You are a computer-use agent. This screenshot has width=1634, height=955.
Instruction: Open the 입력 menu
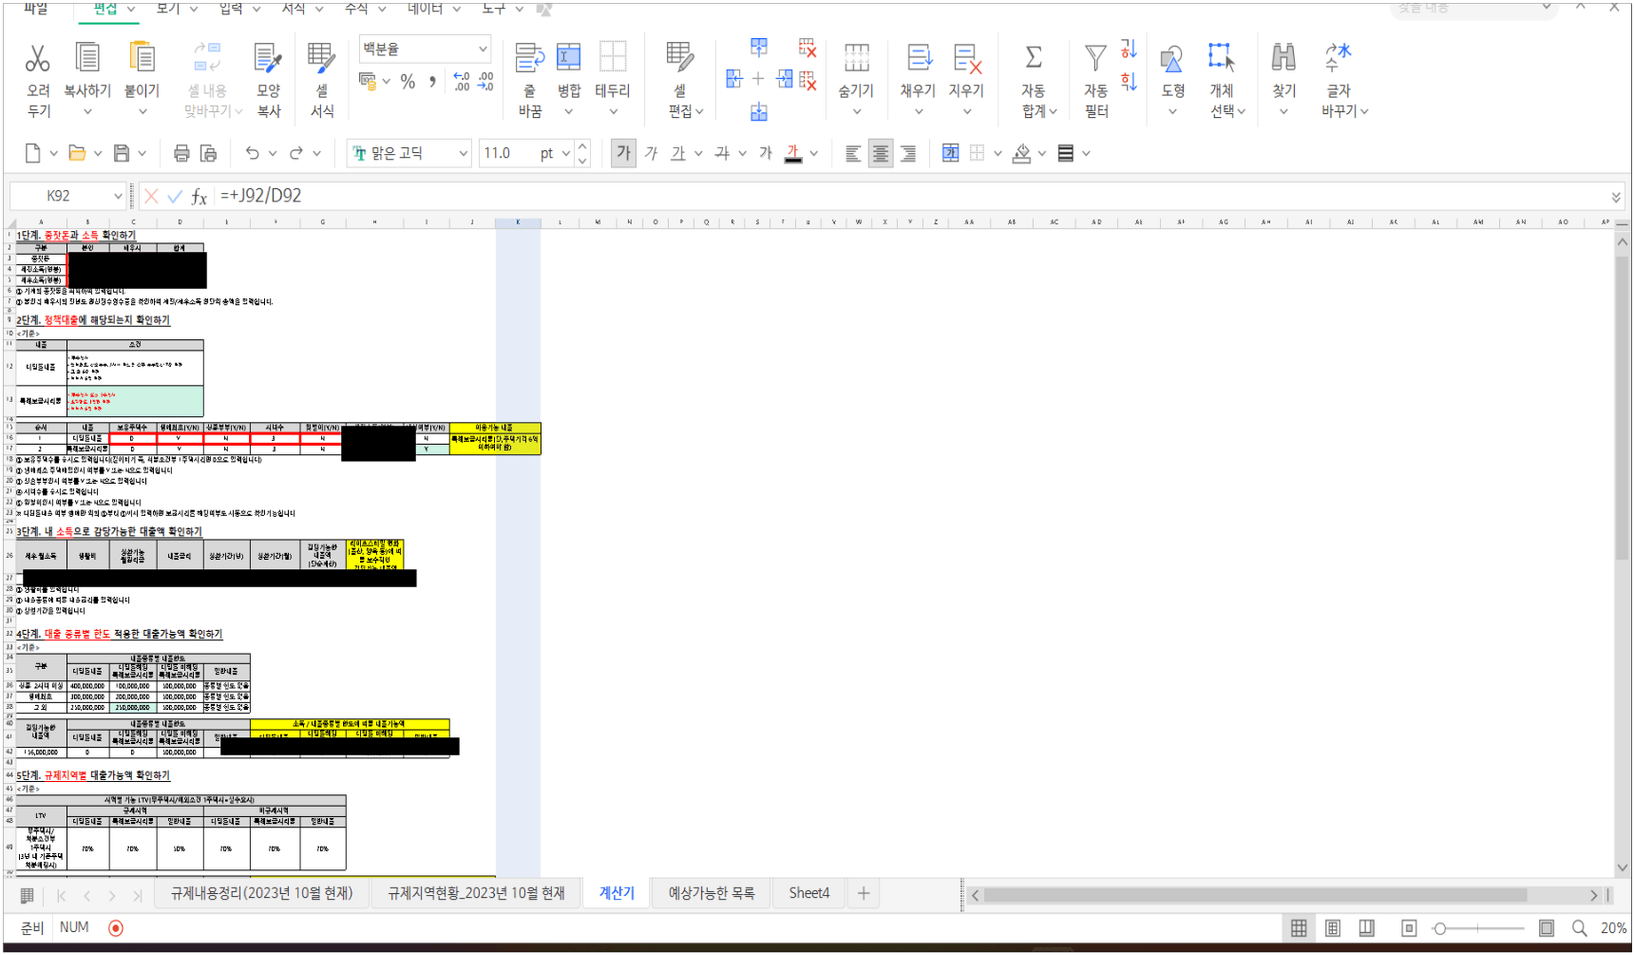point(231,8)
